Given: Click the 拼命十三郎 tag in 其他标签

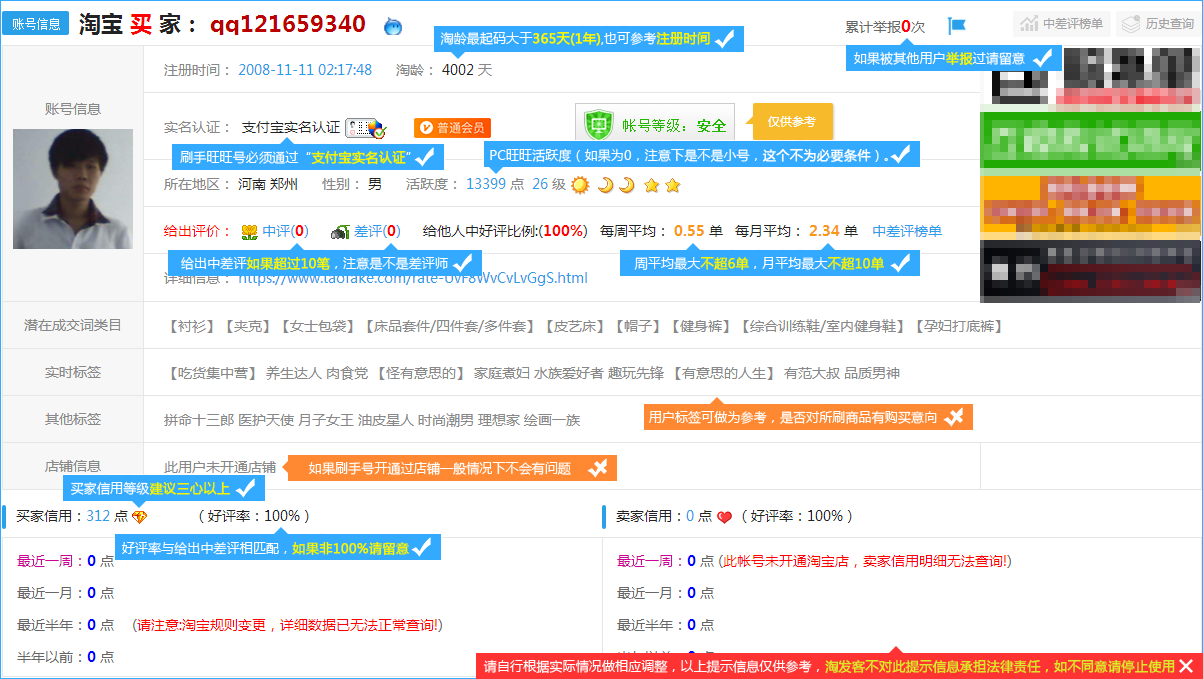Looking at the screenshot, I should [199, 420].
